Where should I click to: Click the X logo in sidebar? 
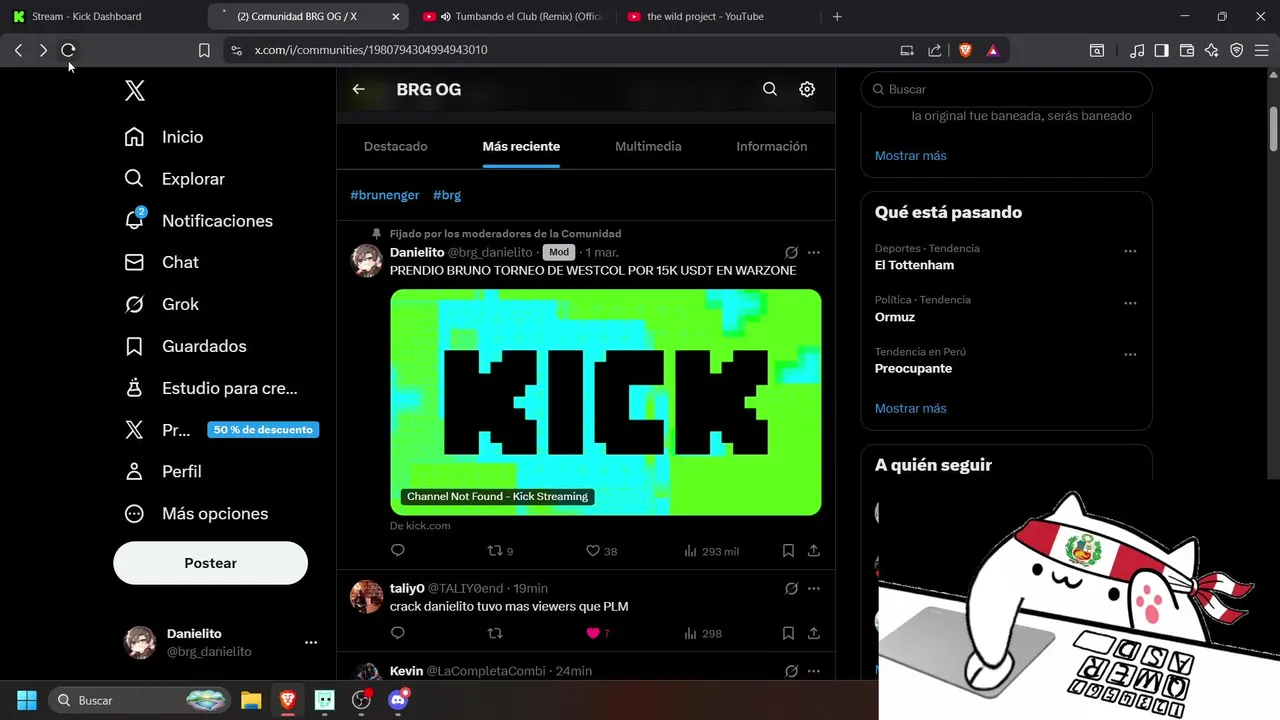(135, 91)
